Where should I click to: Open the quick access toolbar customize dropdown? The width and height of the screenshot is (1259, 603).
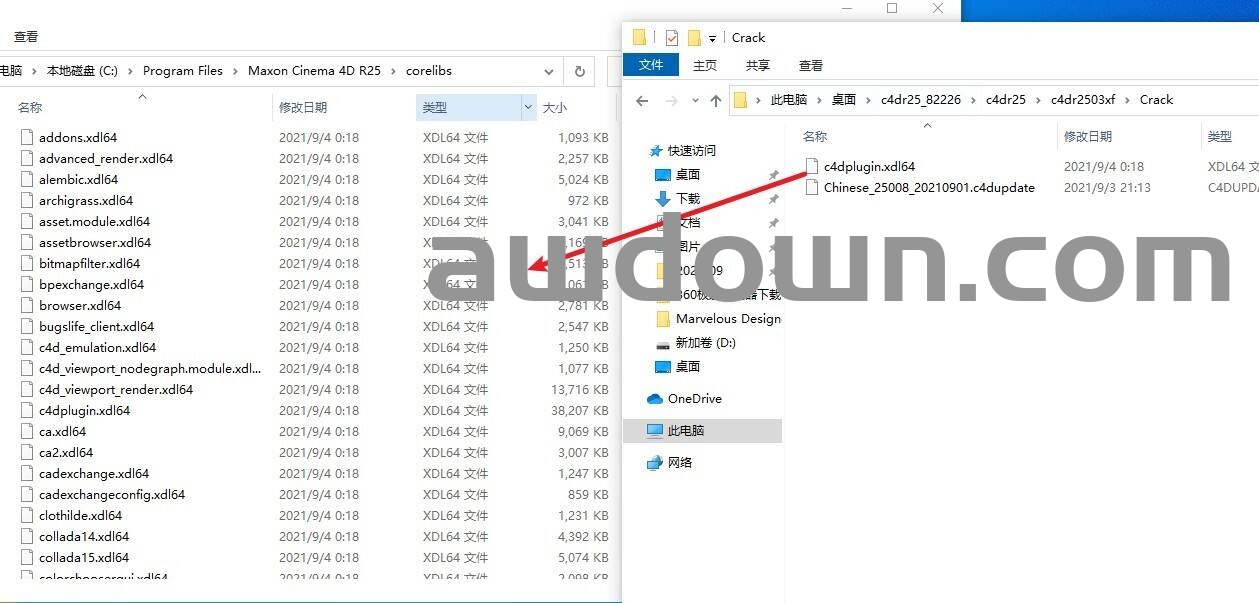click(x=712, y=38)
